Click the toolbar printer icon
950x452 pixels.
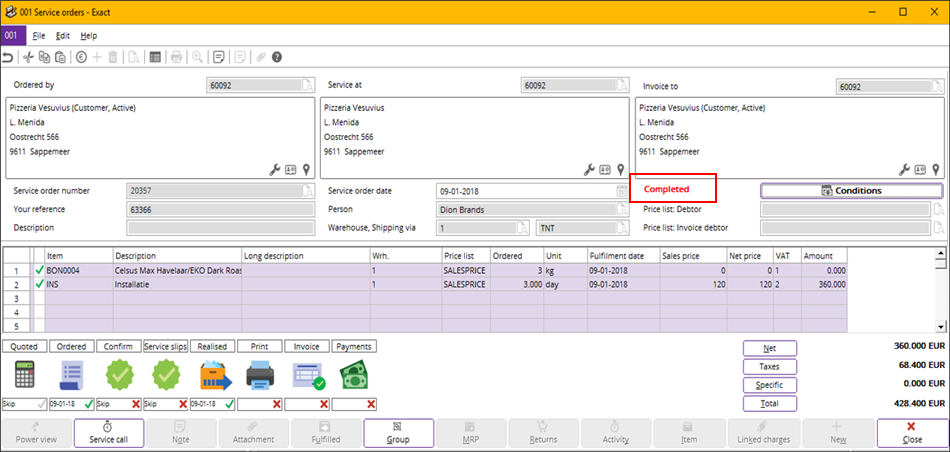[x=176, y=58]
